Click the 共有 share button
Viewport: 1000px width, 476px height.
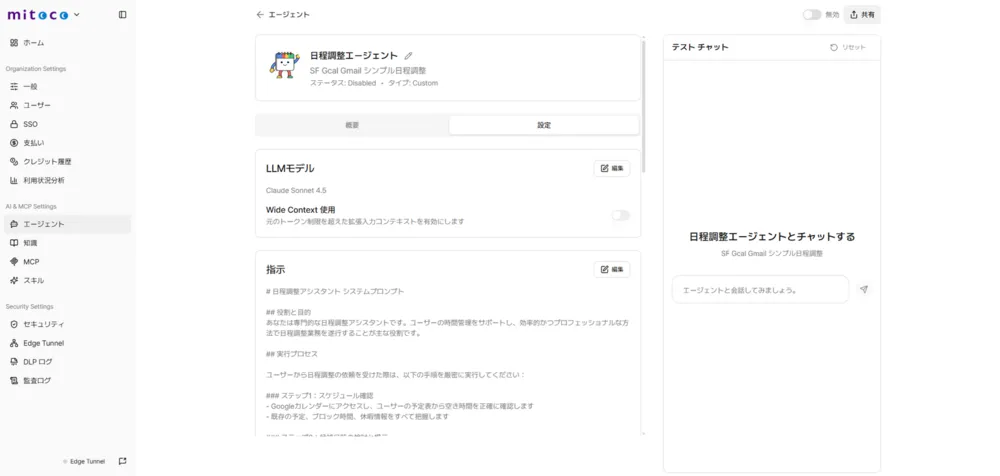[x=862, y=15]
